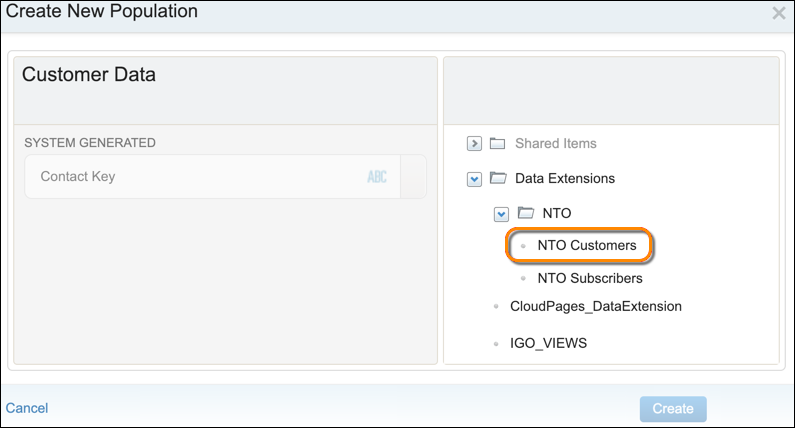
Task: Cancel the new population dialog
Action: pyautogui.click(x=27, y=408)
